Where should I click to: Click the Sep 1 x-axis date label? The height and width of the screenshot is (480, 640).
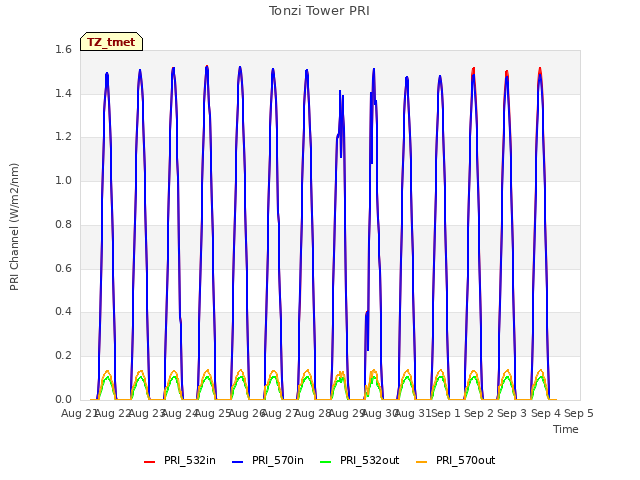(x=446, y=413)
